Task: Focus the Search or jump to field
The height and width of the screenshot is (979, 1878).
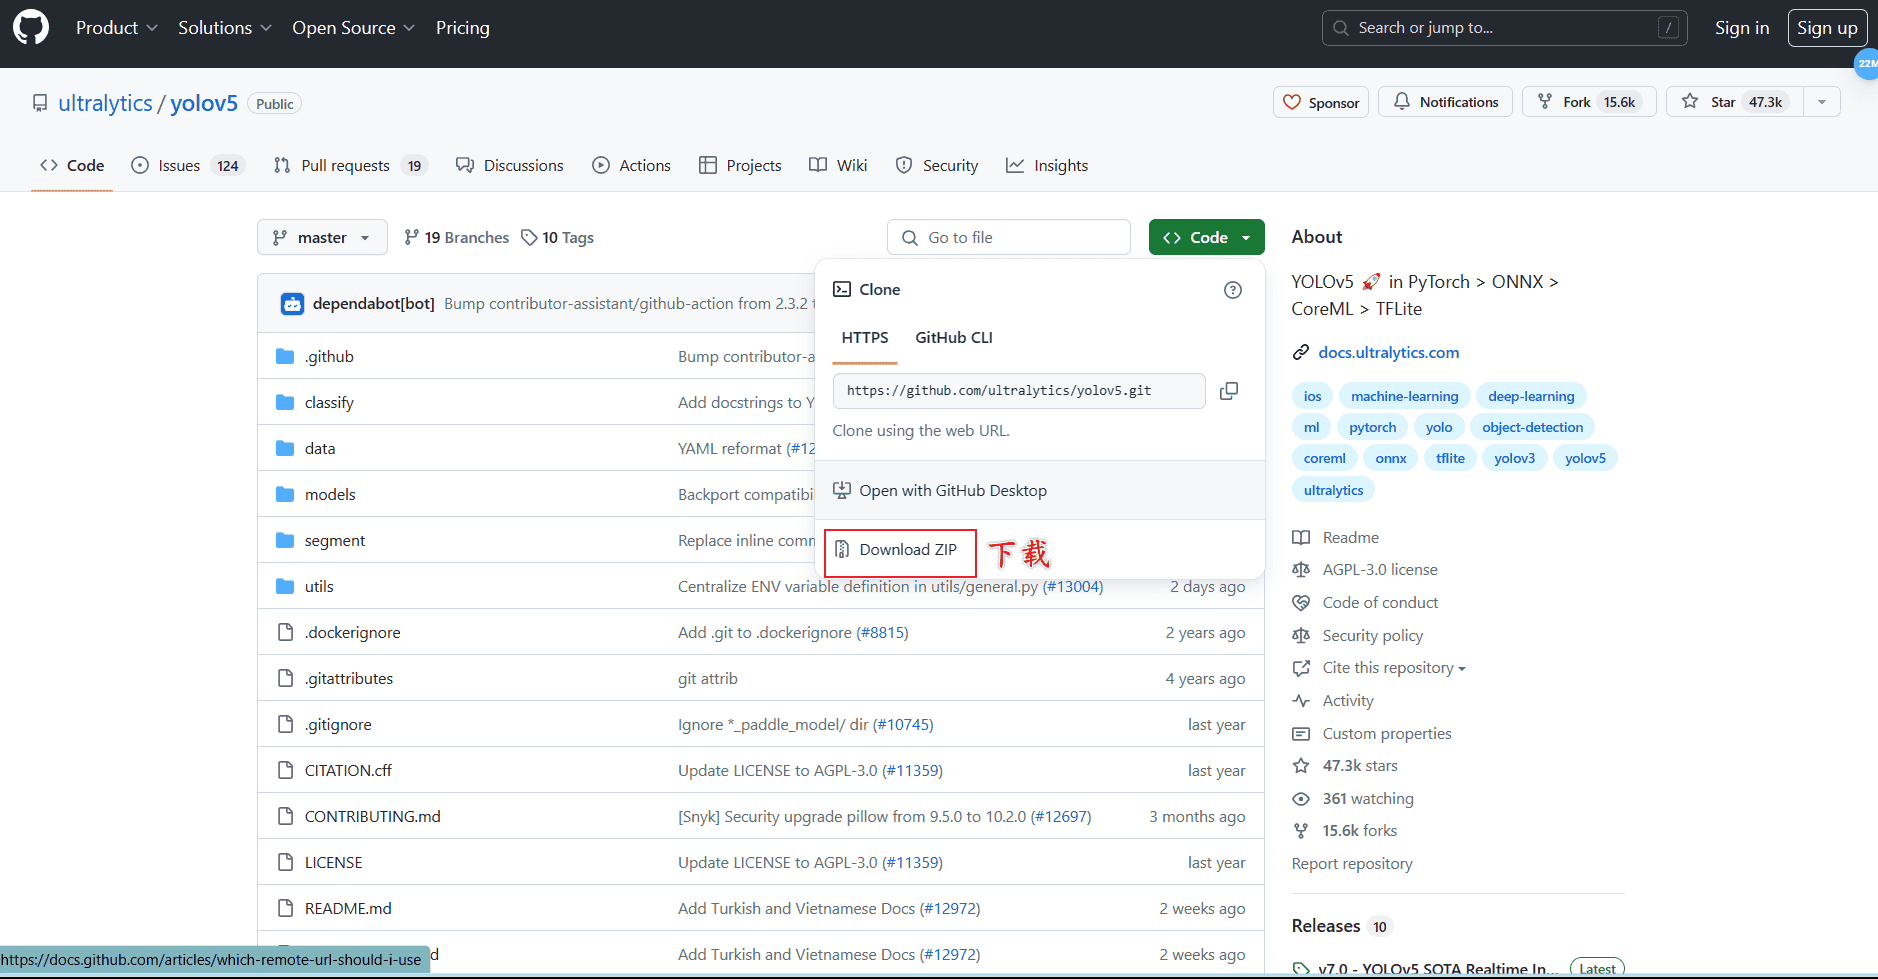Action: coord(1505,28)
